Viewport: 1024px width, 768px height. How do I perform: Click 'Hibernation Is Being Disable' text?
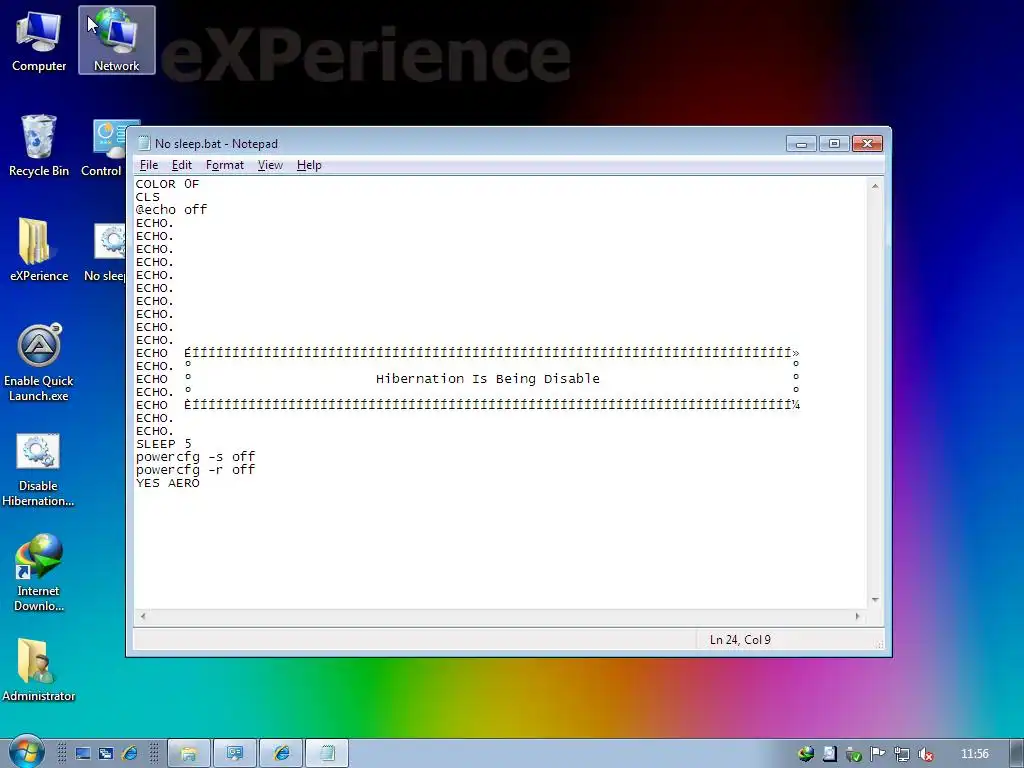tap(487, 379)
